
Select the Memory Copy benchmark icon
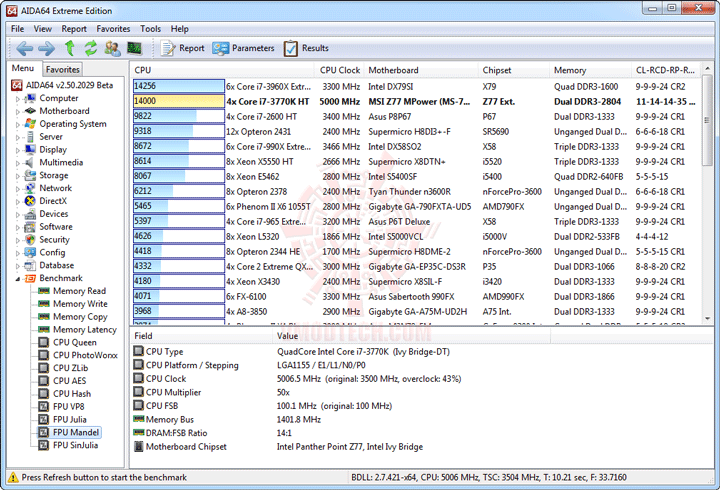pos(44,316)
